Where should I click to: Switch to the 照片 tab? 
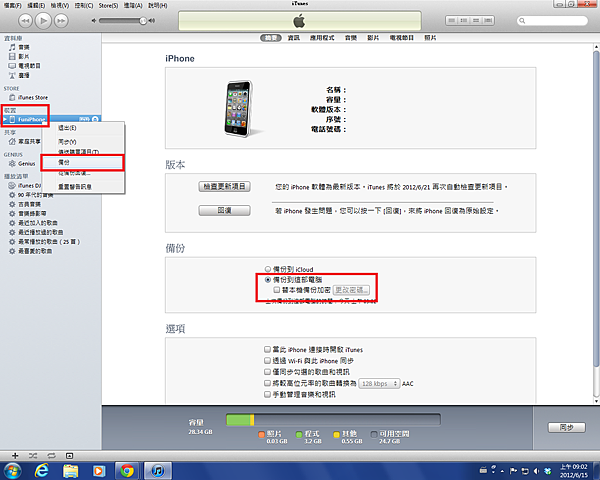click(430, 38)
